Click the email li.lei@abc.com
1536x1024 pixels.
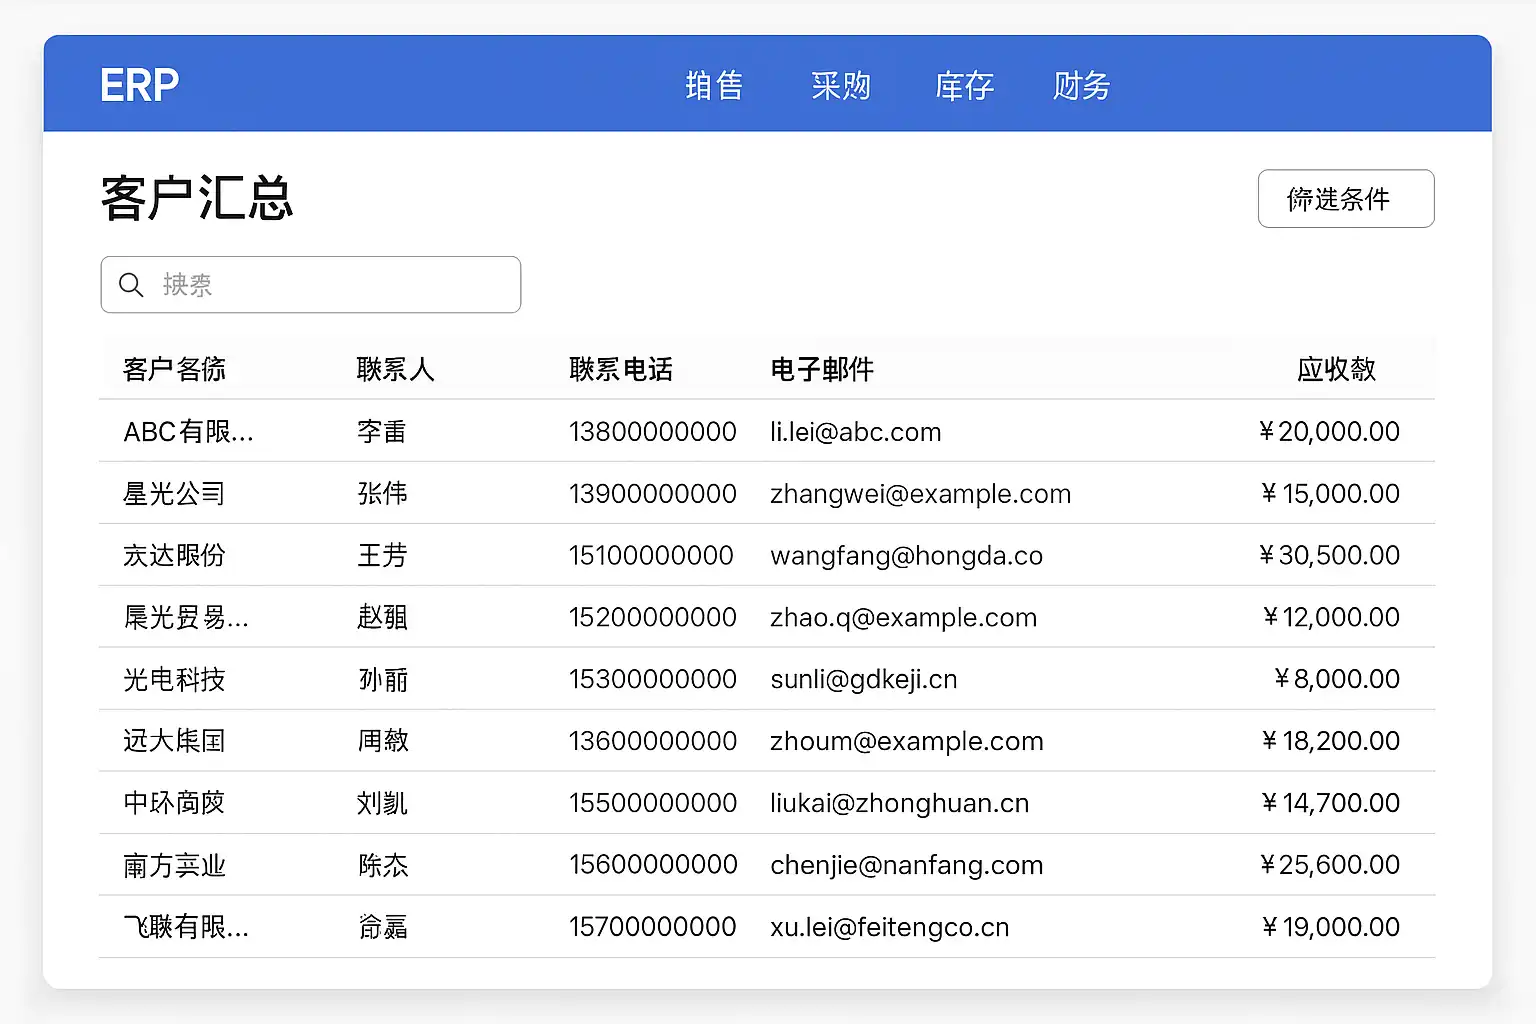pyautogui.click(x=855, y=432)
